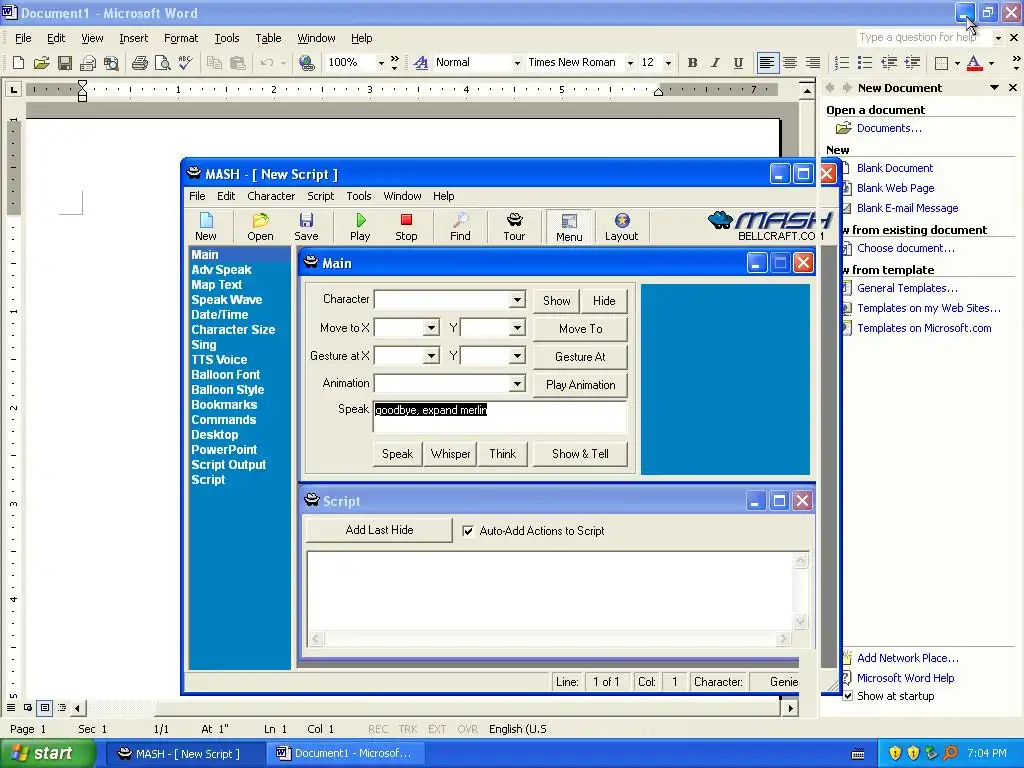Click first-line indent marker on Word ruler

82,84
